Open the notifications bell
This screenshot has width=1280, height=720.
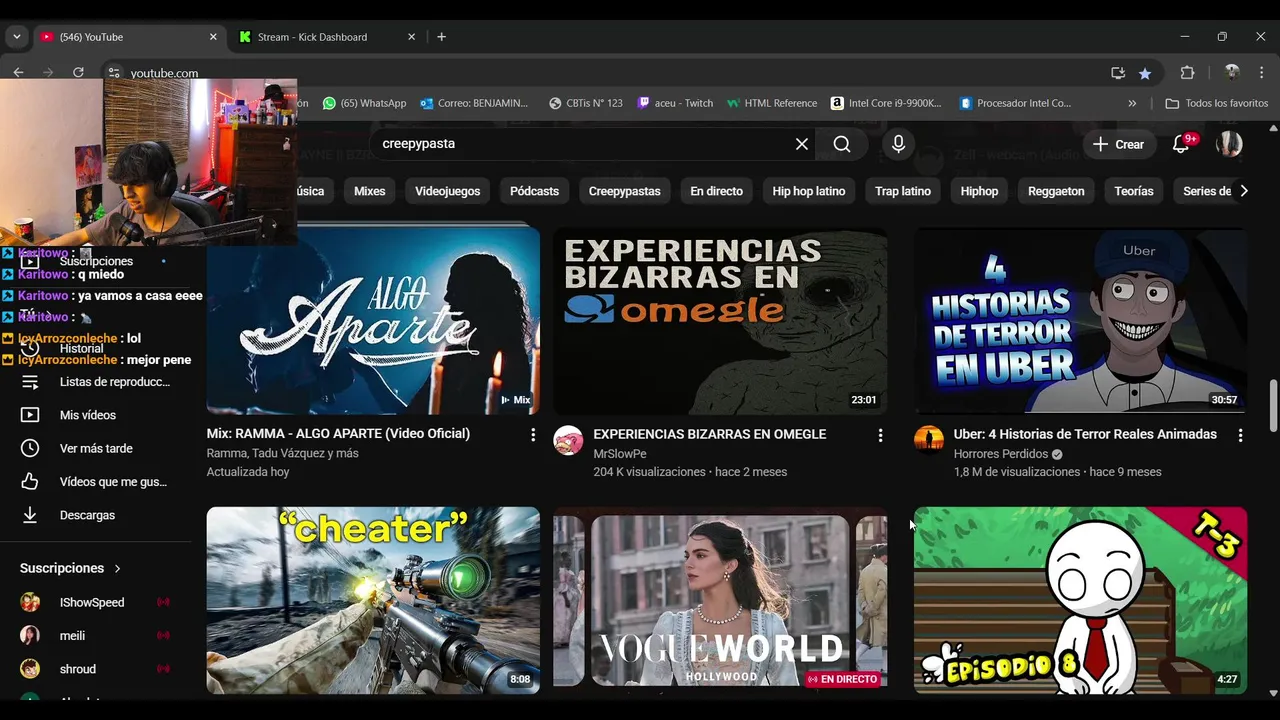[x=1181, y=144]
